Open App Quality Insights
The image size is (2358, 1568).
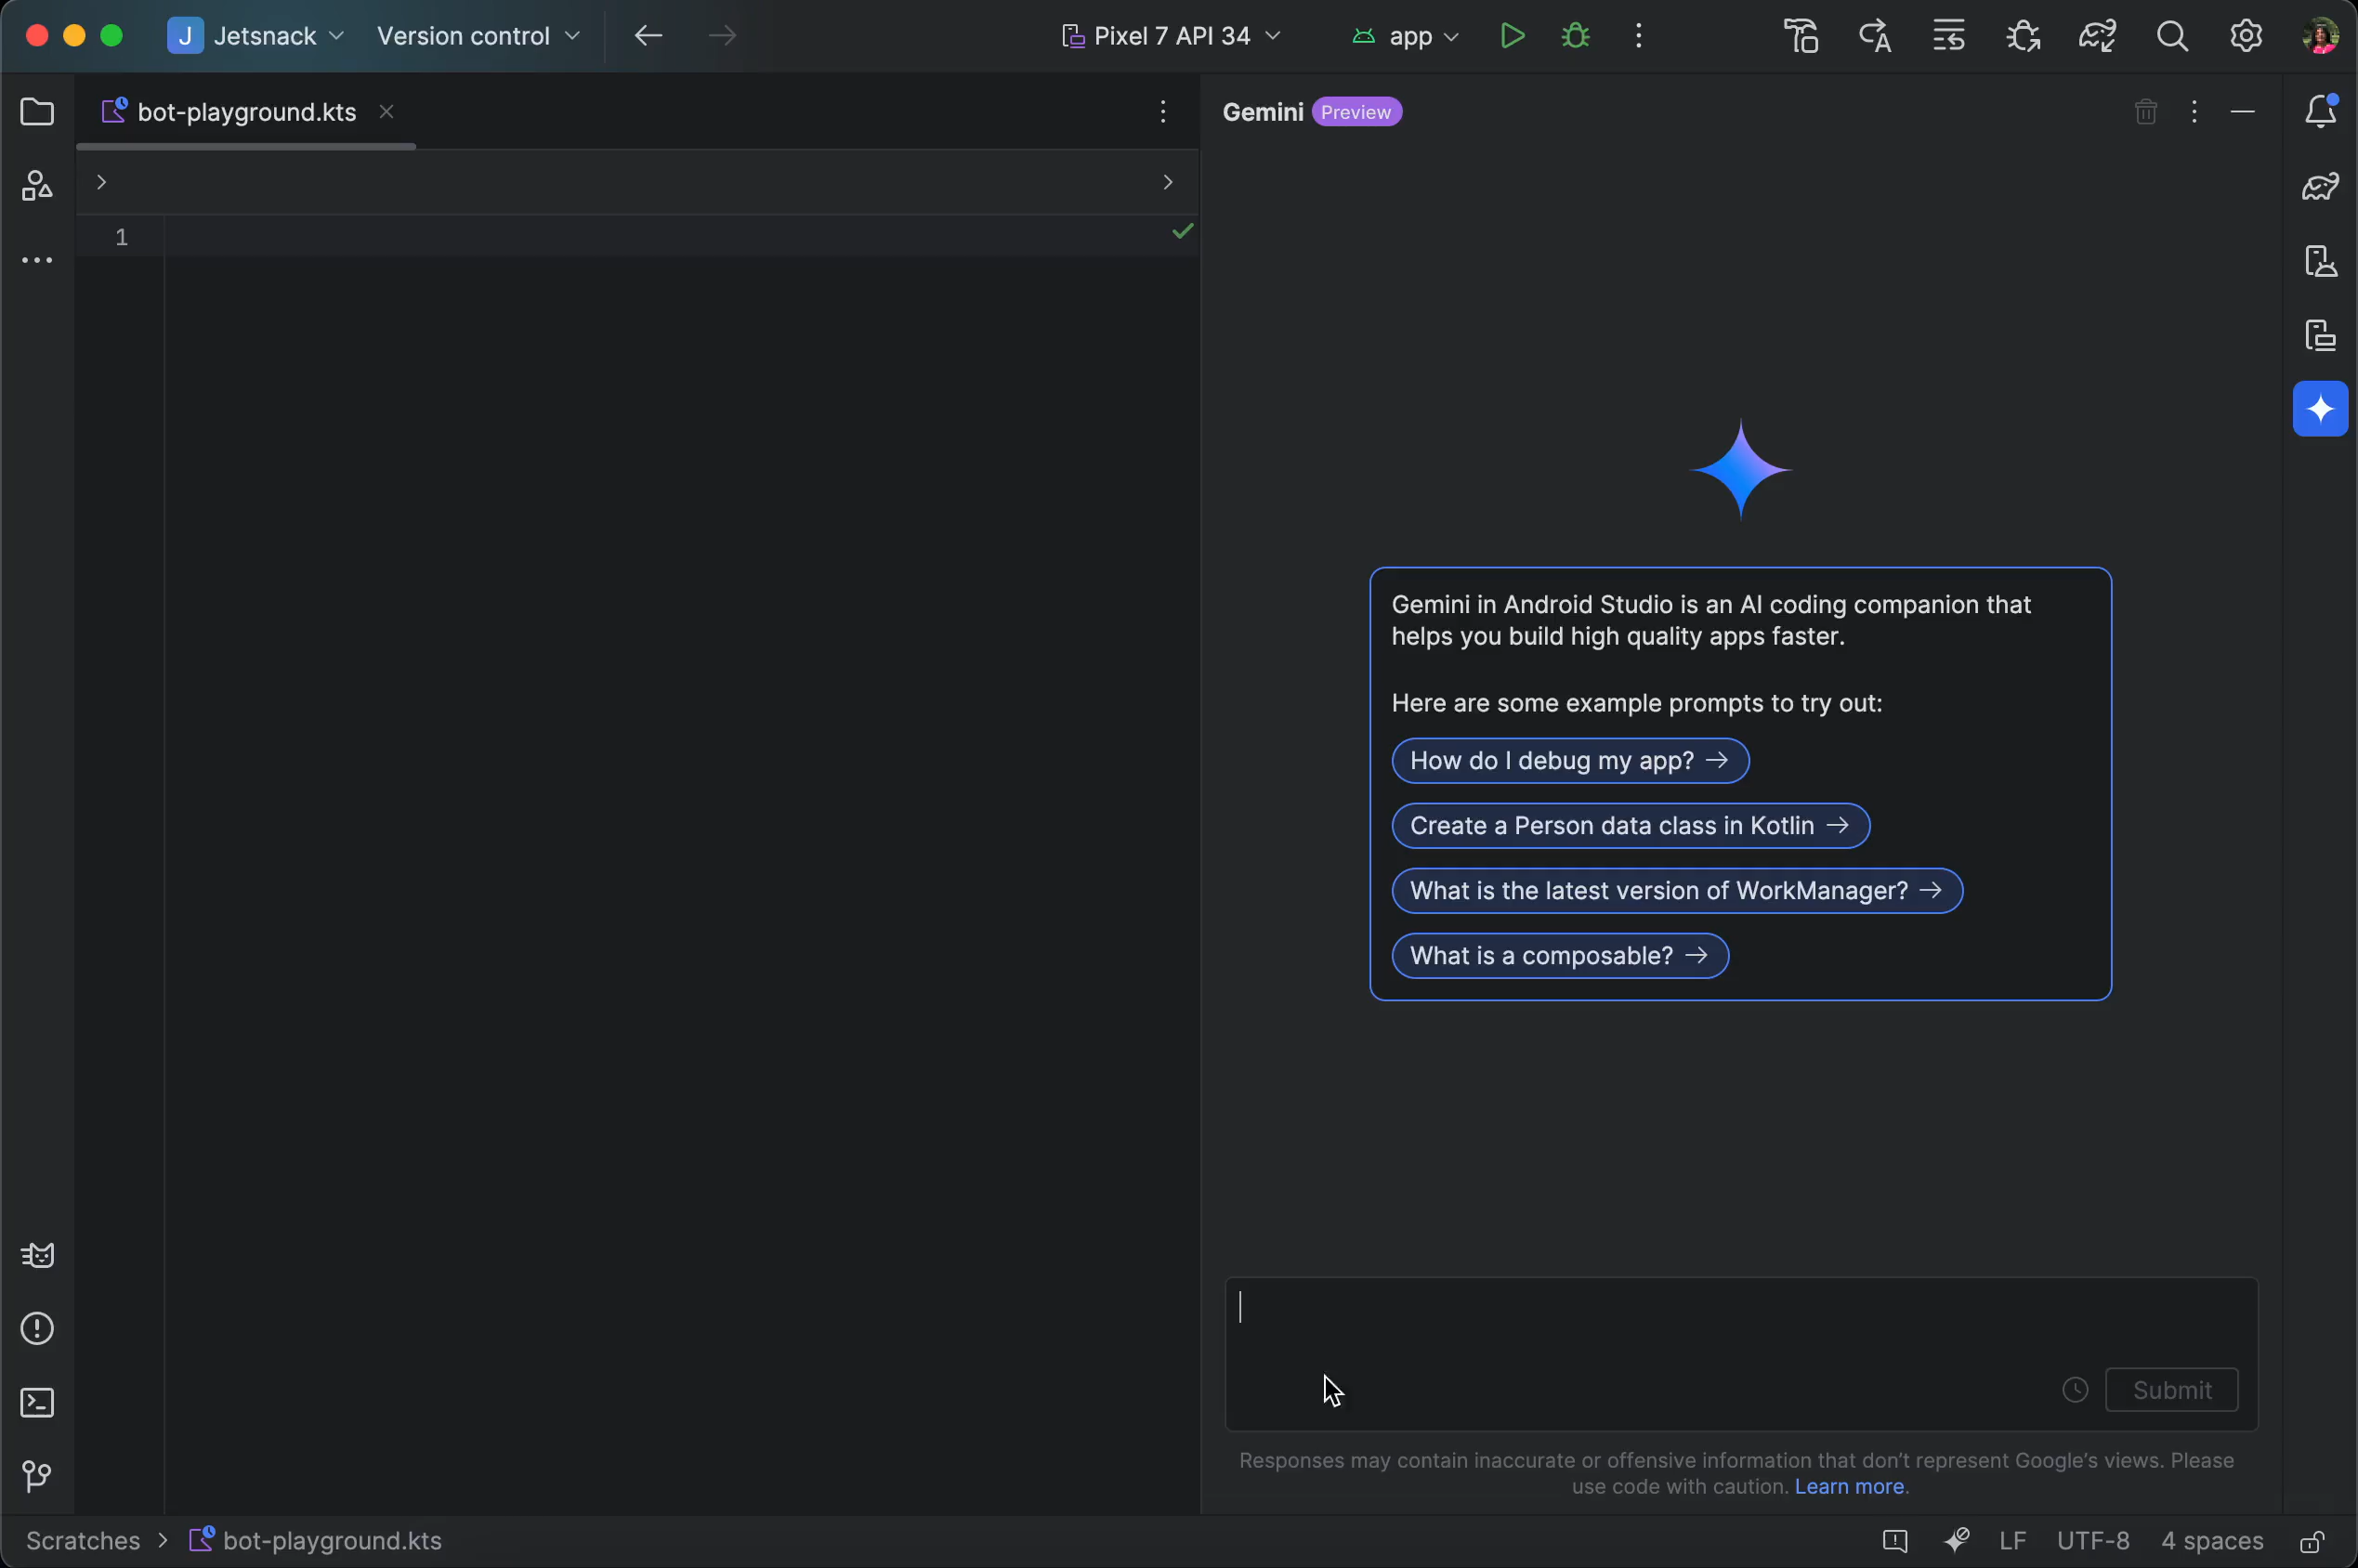36,1255
